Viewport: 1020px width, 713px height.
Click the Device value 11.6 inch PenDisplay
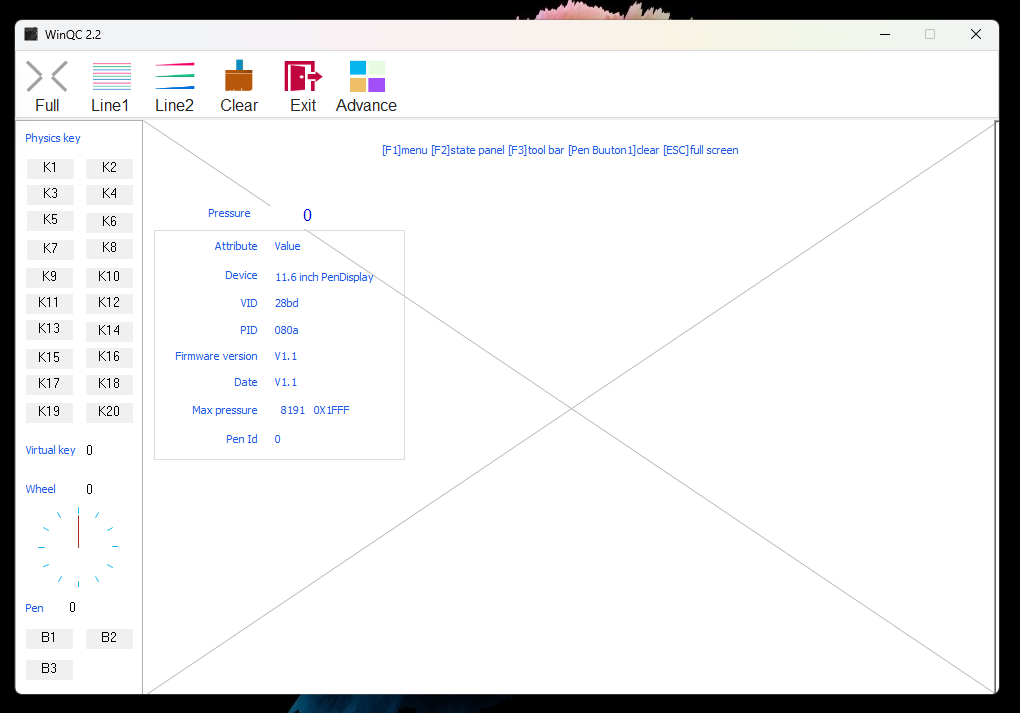click(324, 277)
